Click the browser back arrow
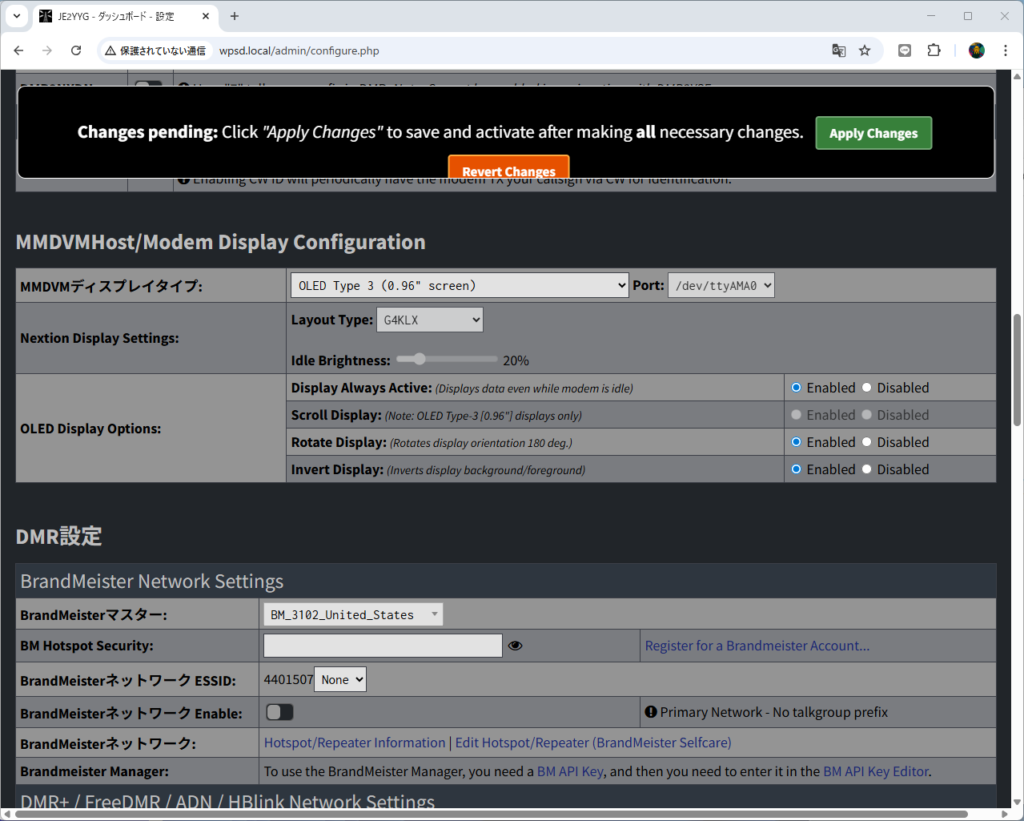Image resolution: width=1024 pixels, height=821 pixels. (19, 51)
